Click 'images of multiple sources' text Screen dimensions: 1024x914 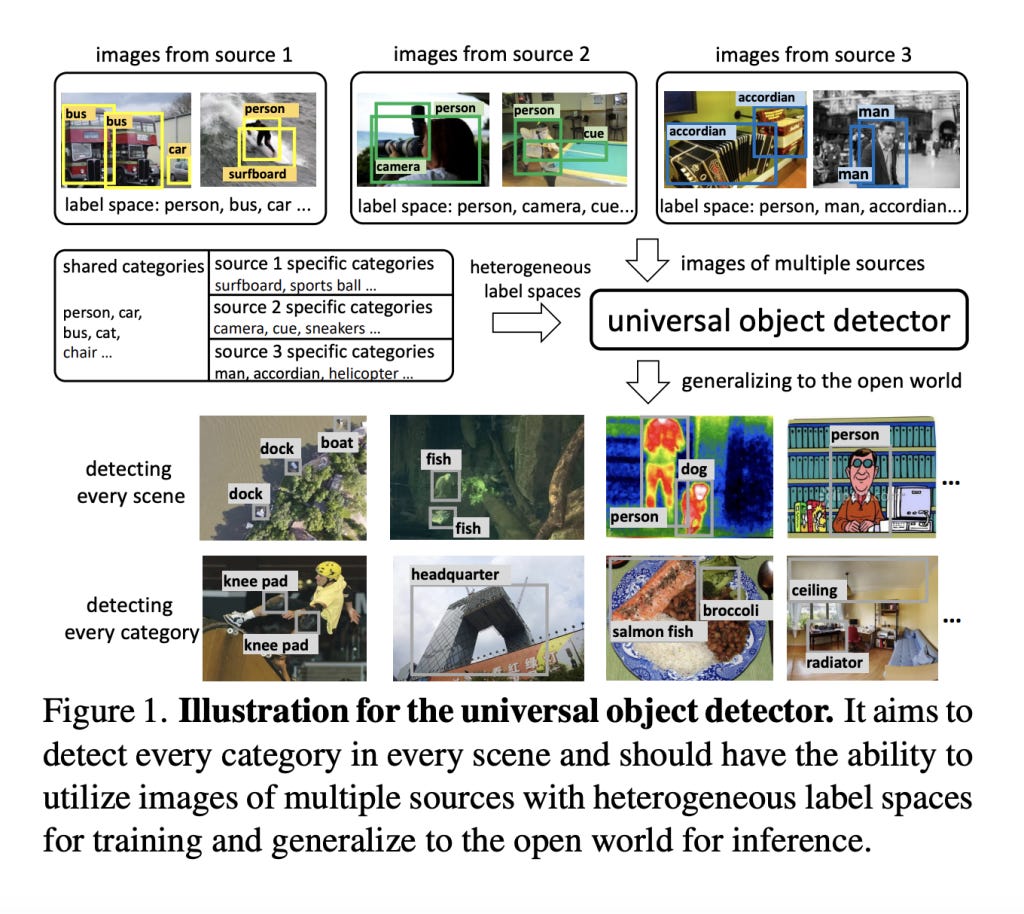803,263
